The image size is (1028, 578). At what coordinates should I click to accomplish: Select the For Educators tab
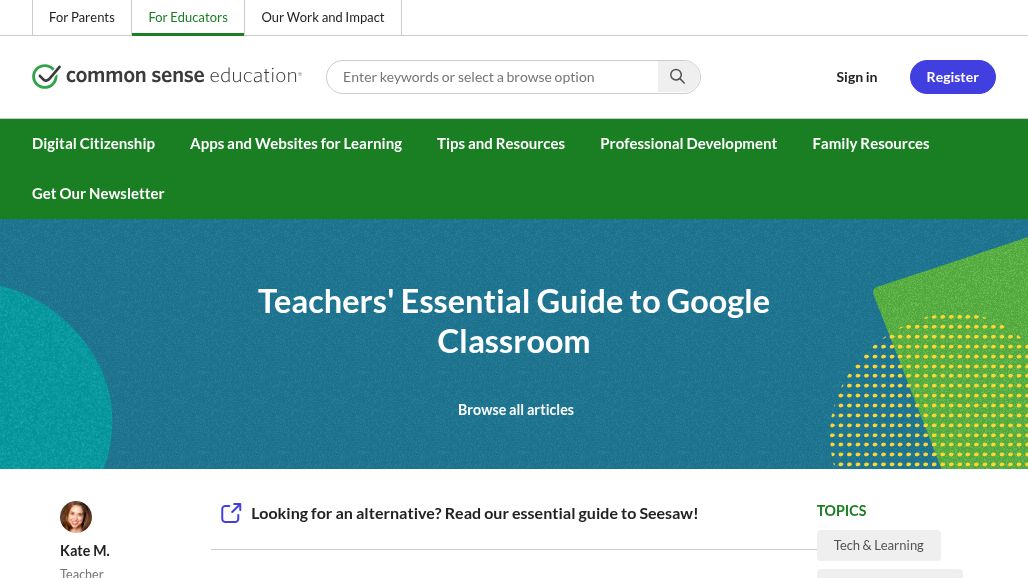click(x=188, y=17)
